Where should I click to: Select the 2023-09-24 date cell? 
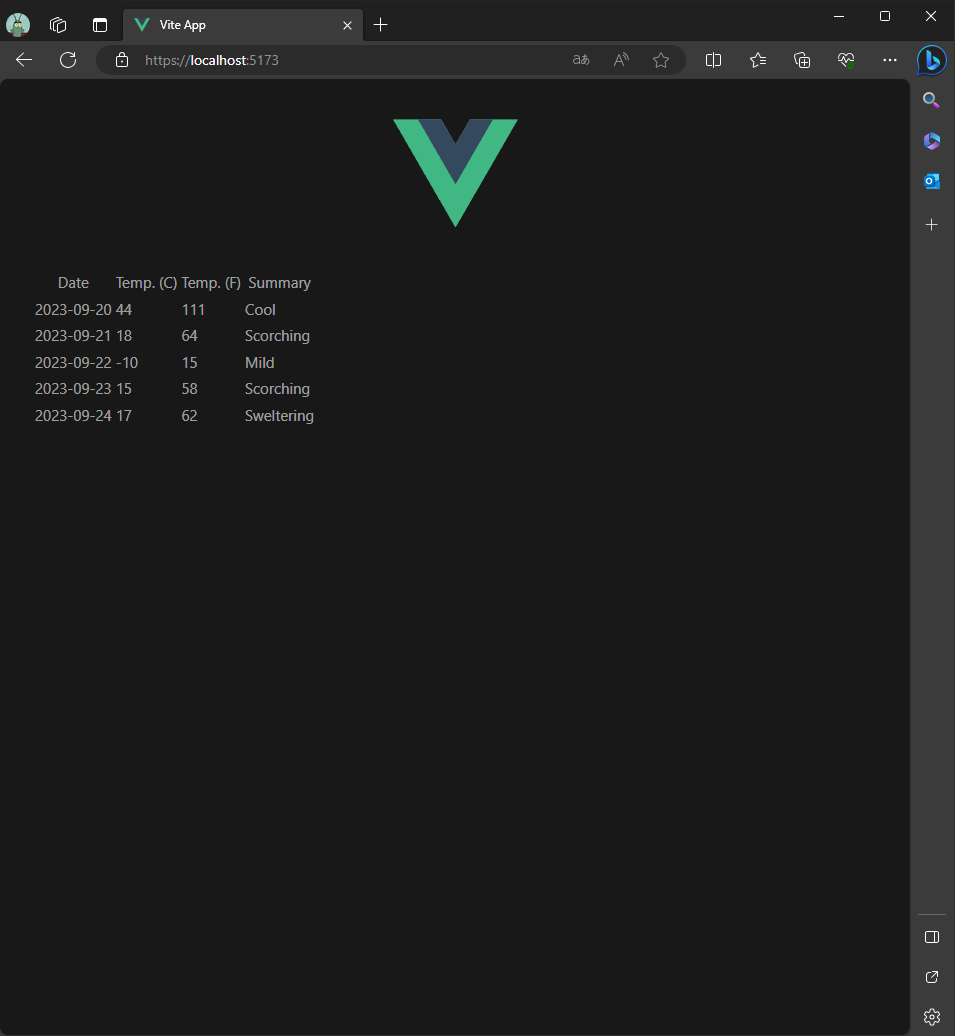73,416
